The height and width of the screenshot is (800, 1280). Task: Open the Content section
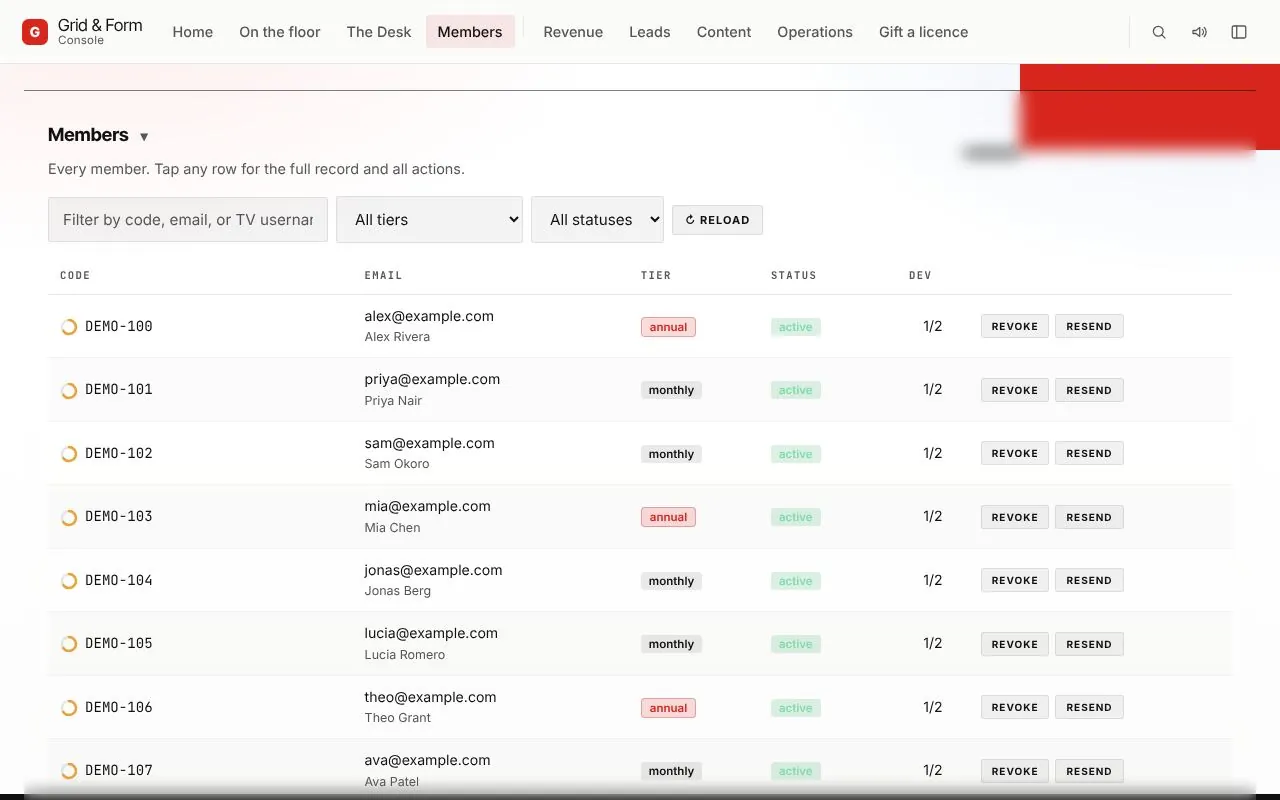724,32
